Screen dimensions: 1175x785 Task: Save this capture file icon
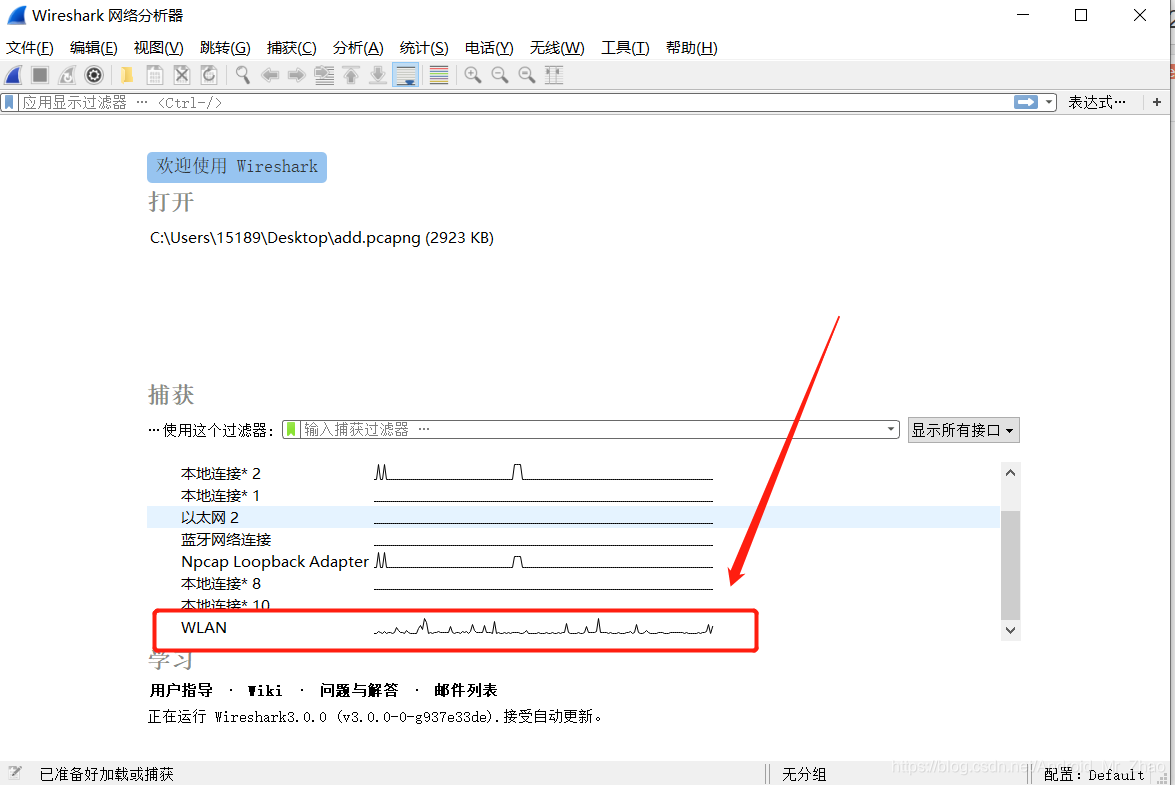pyautogui.click(x=154, y=75)
